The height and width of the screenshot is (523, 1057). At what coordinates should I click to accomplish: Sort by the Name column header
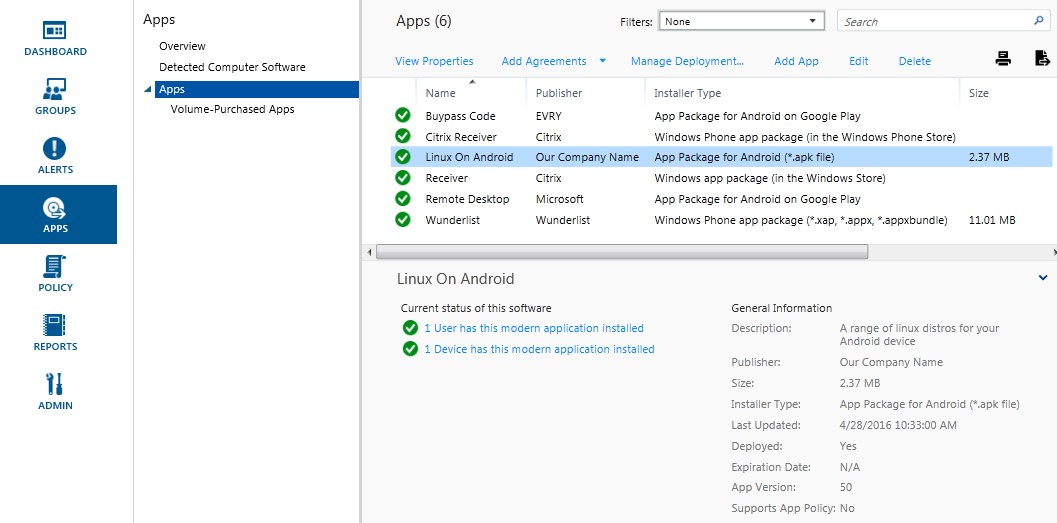click(x=440, y=93)
